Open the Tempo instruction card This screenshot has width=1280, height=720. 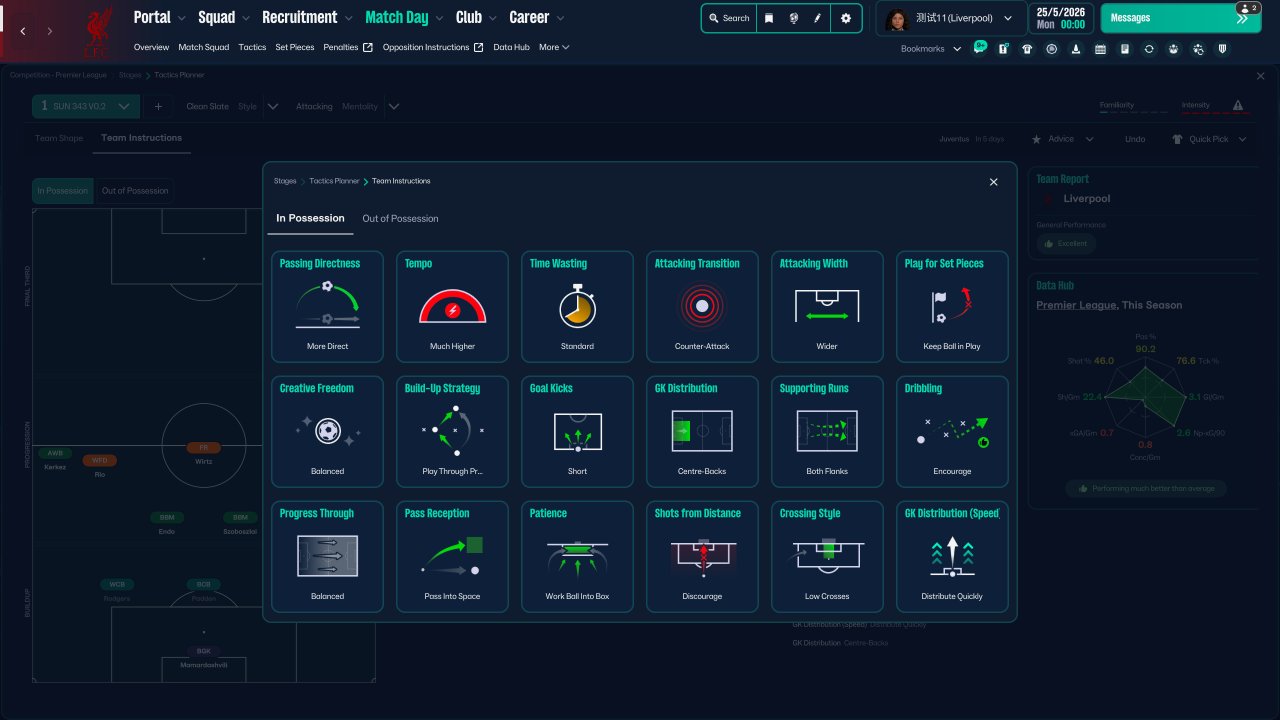pos(452,306)
